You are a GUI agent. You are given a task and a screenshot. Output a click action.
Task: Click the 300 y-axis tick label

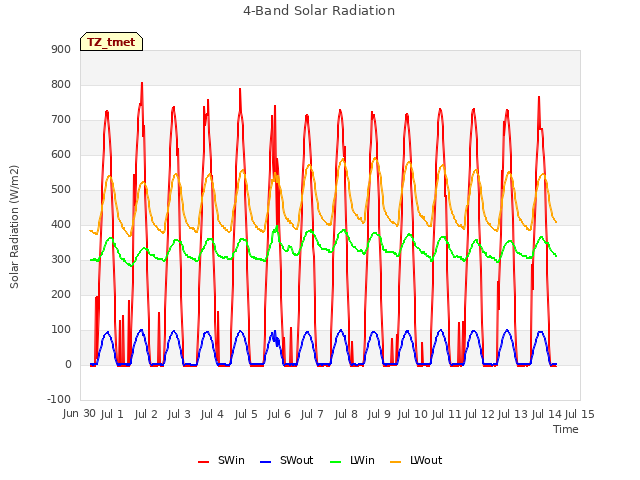coord(61,260)
